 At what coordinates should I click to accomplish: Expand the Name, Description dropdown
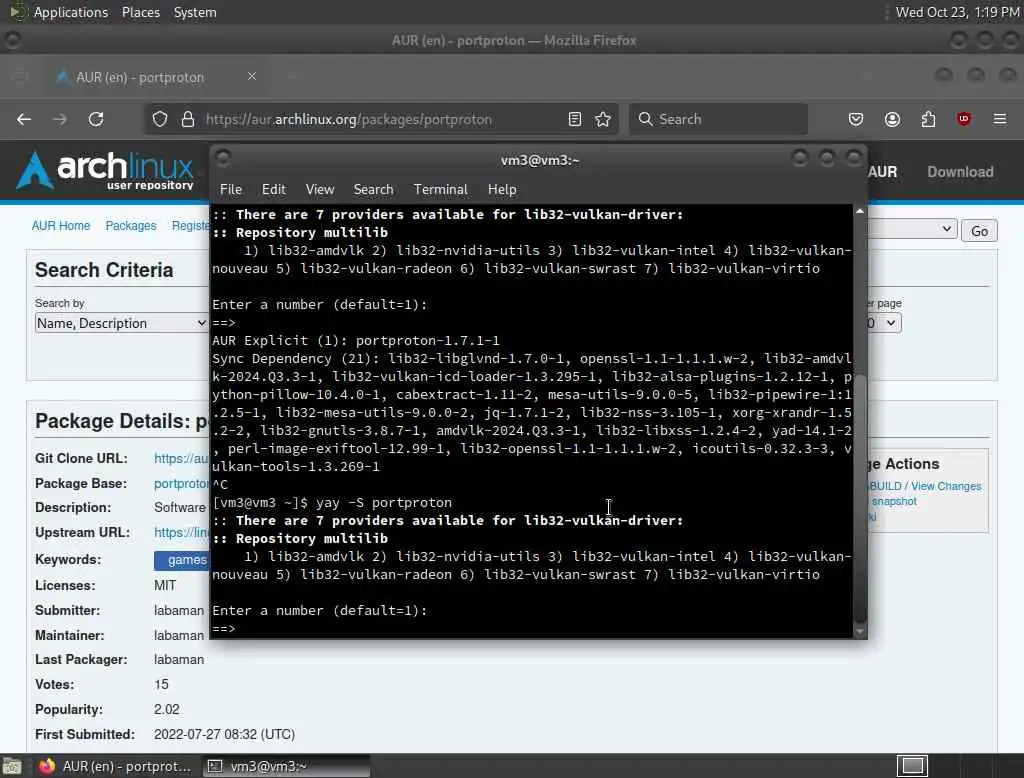(121, 323)
